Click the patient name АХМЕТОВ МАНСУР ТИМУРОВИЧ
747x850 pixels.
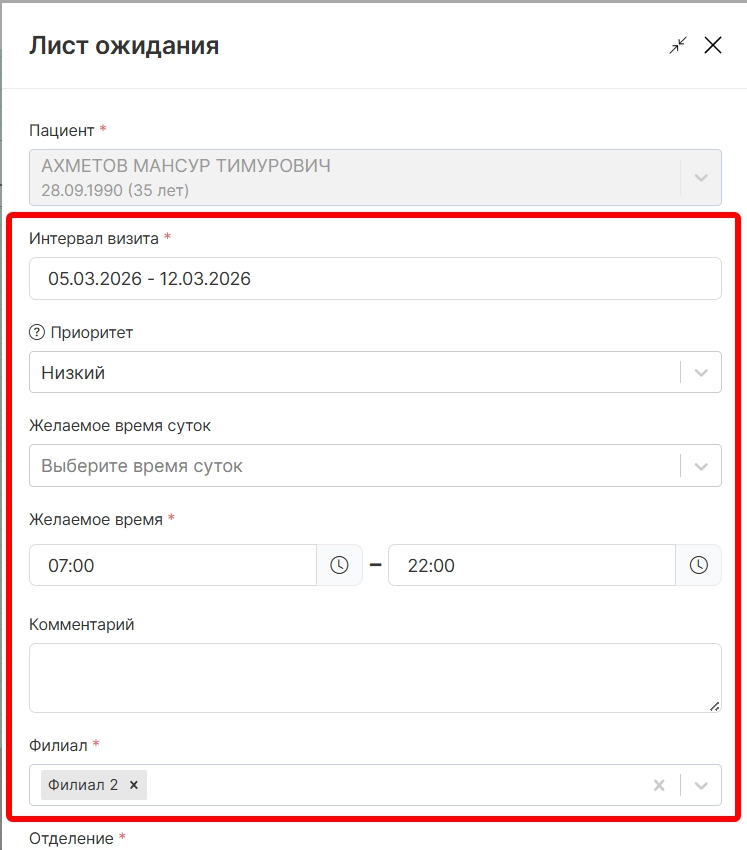pos(186,167)
